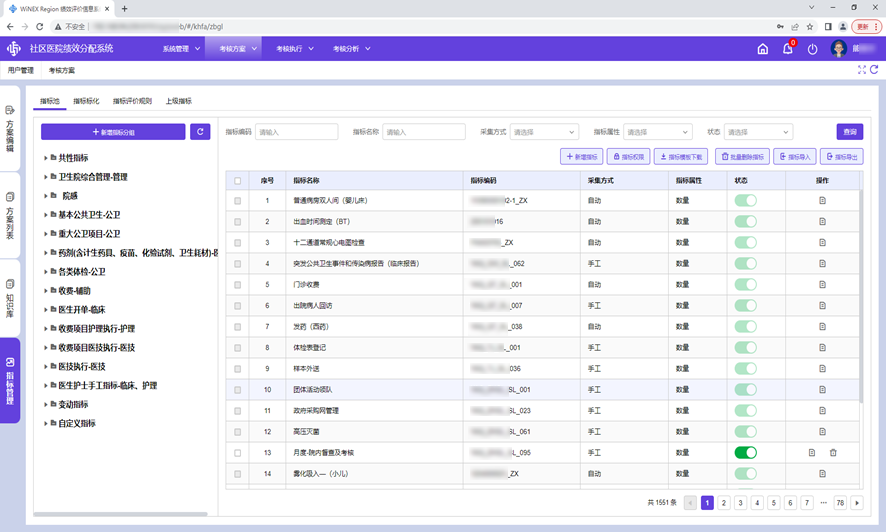Delete row 13 using trash icon
886x532 pixels.
(833, 453)
